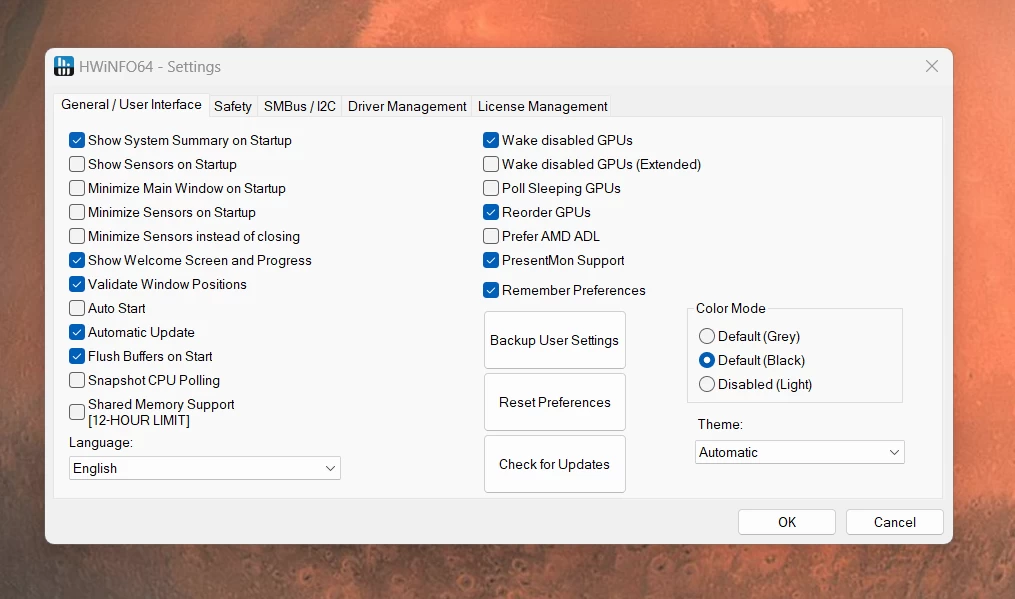1015x599 pixels.
Task: Click the HWiNFO64 app icon in title bar
Action: (63, 66)
